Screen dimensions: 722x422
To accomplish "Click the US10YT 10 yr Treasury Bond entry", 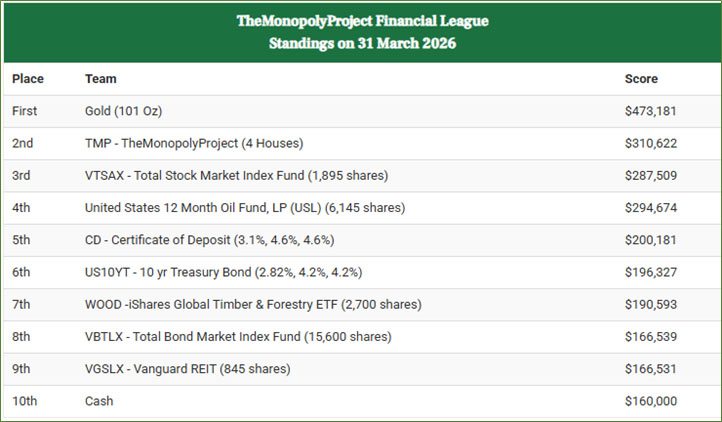I will point(222,272).
